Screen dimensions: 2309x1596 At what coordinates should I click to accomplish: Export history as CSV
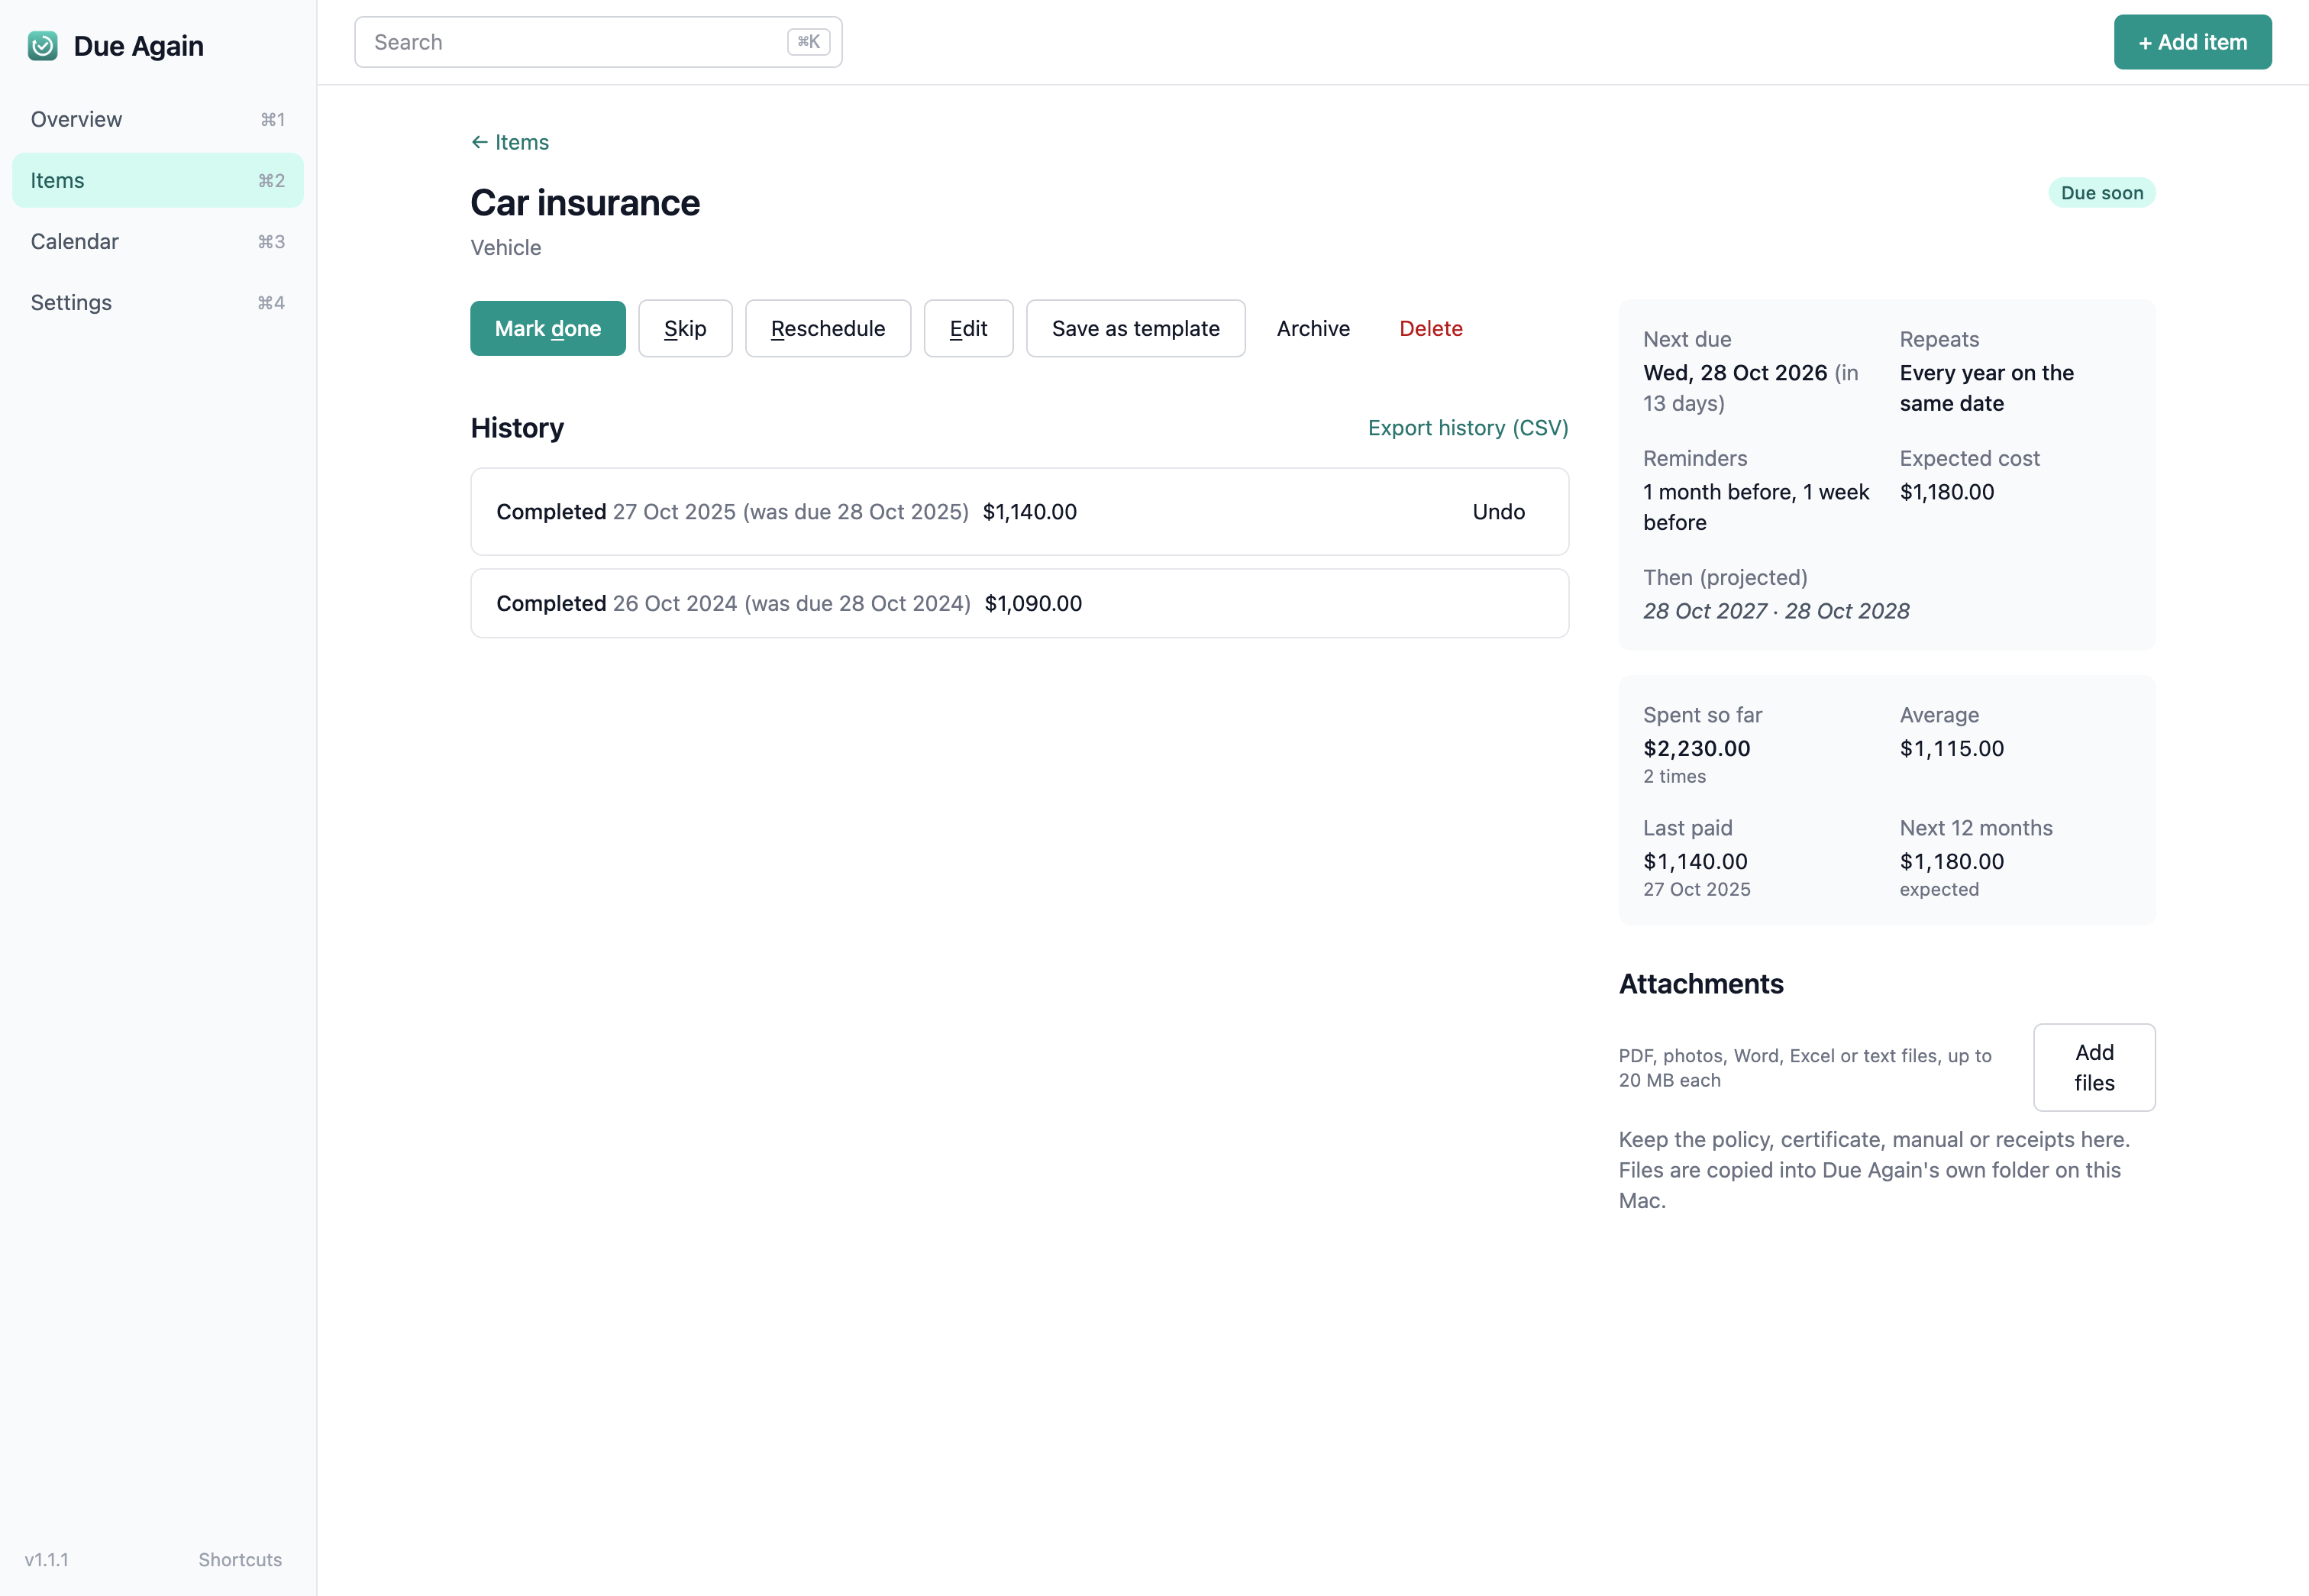[x=1468, y=428]
